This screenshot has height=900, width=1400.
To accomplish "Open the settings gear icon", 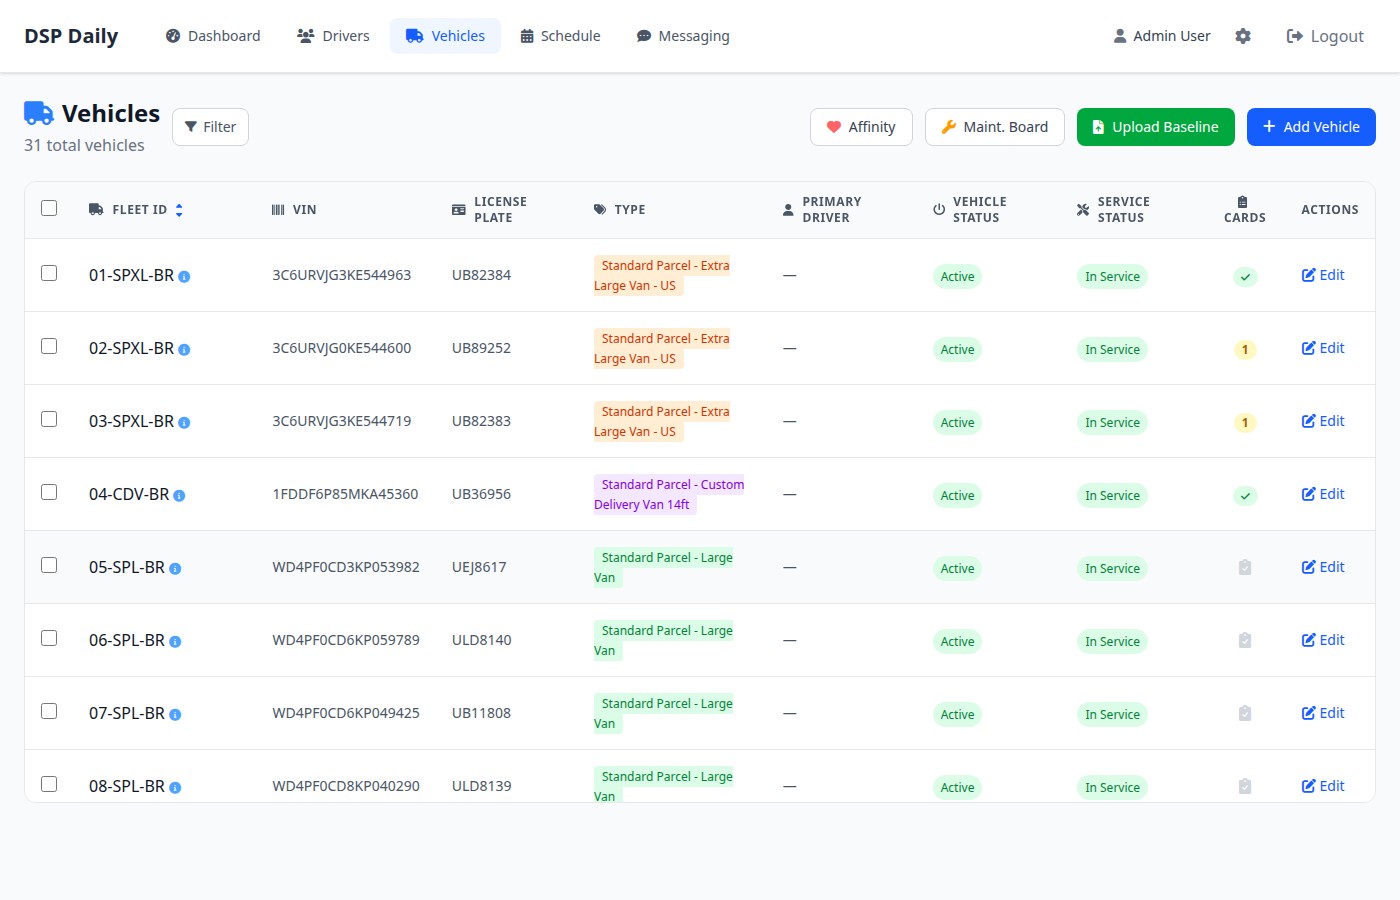I will [x=1242, y=35].
